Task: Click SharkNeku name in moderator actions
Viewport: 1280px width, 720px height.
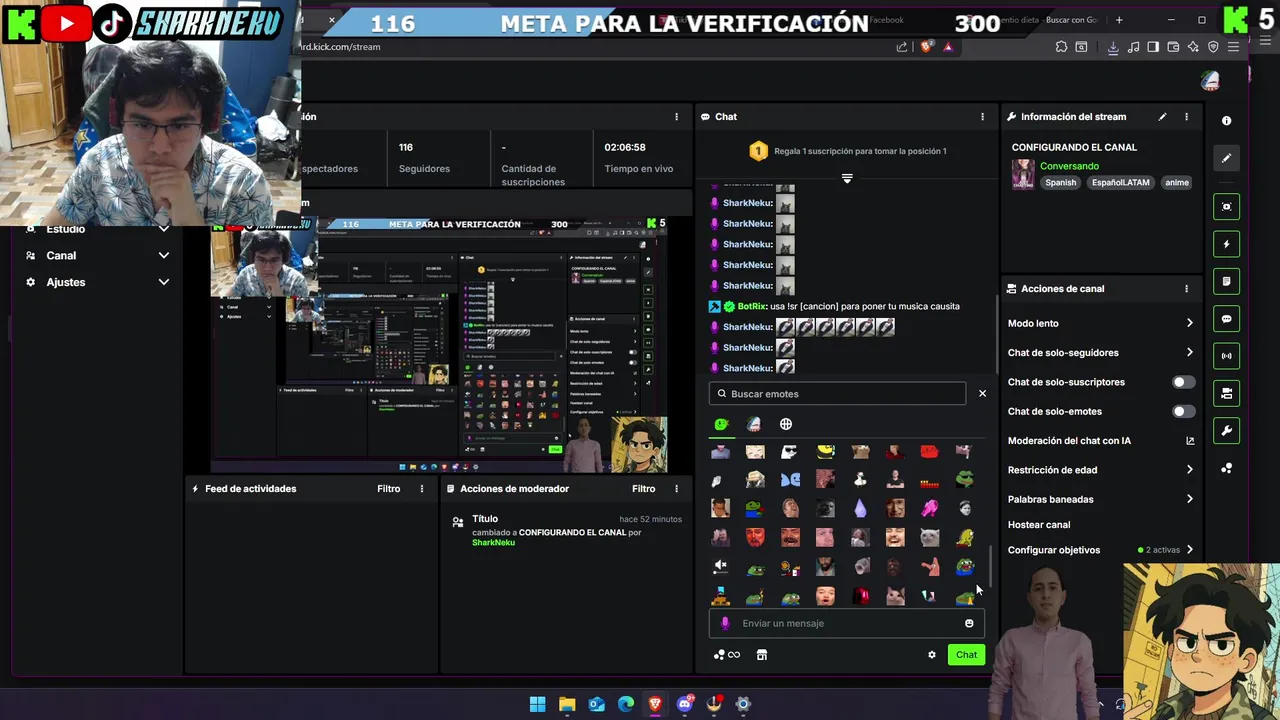Action: 493,543
